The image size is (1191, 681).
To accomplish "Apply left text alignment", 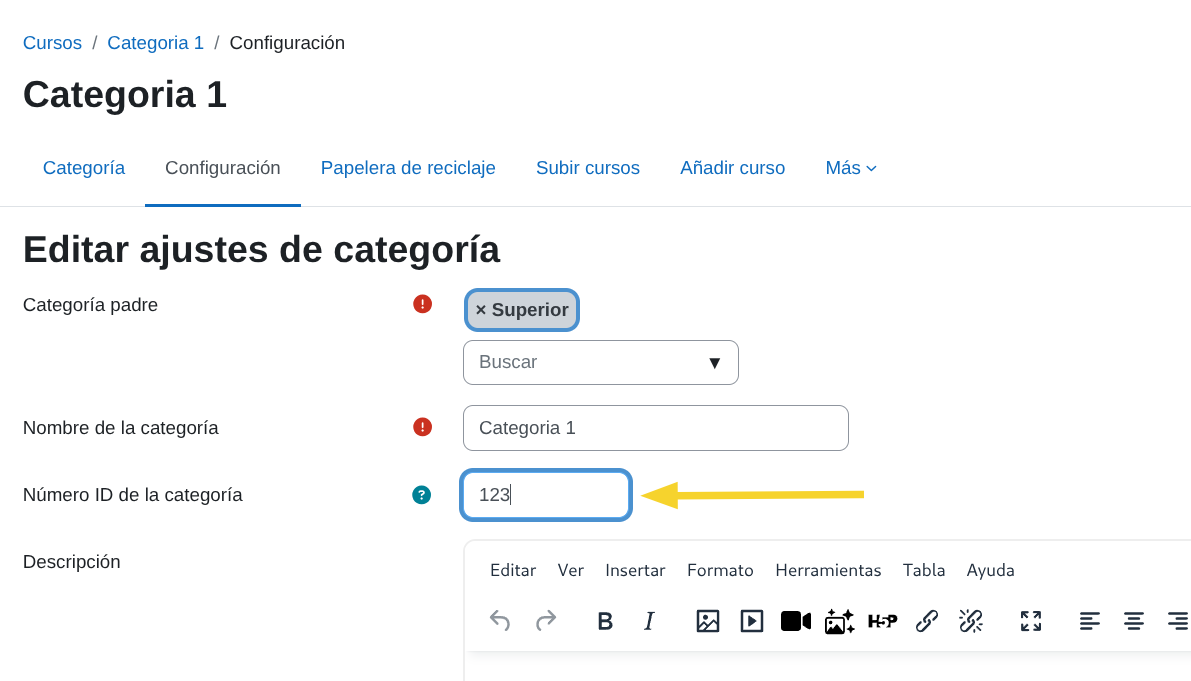I will coord(1089,621).
